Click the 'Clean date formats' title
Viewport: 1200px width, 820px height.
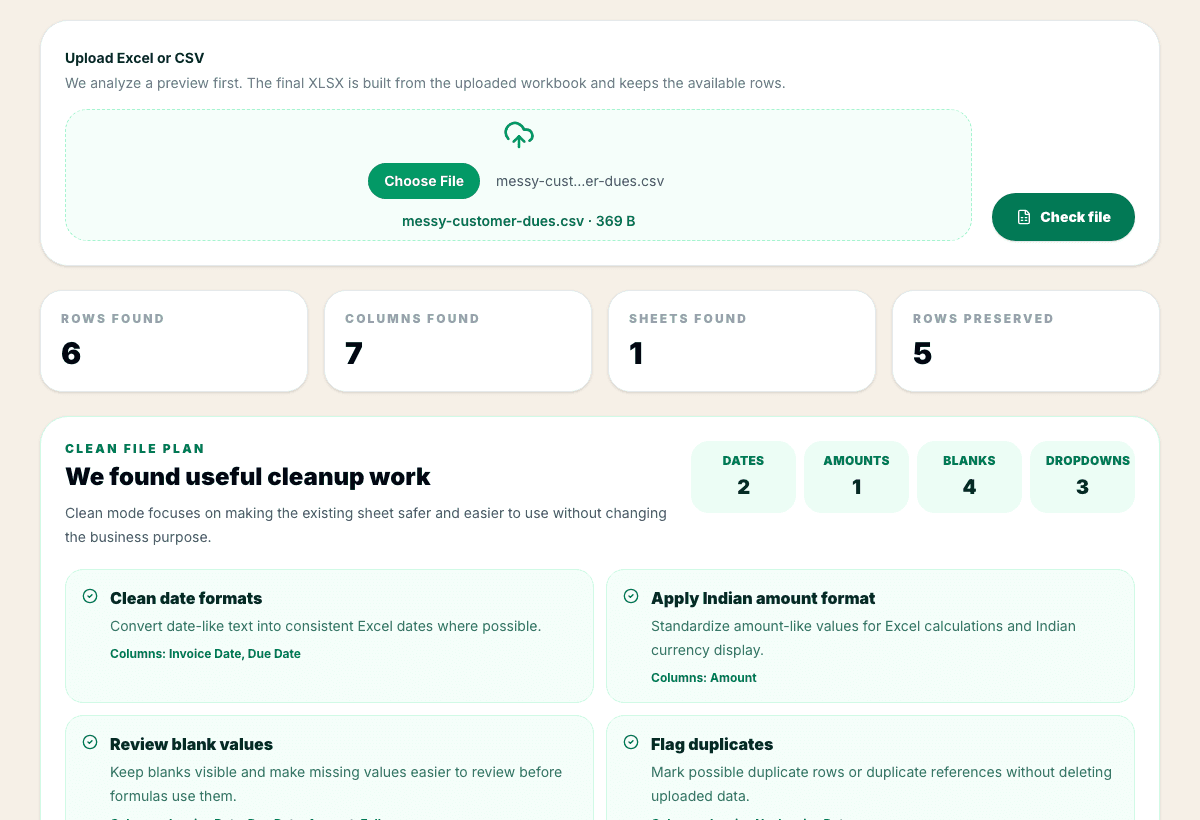tap(186, 598)
